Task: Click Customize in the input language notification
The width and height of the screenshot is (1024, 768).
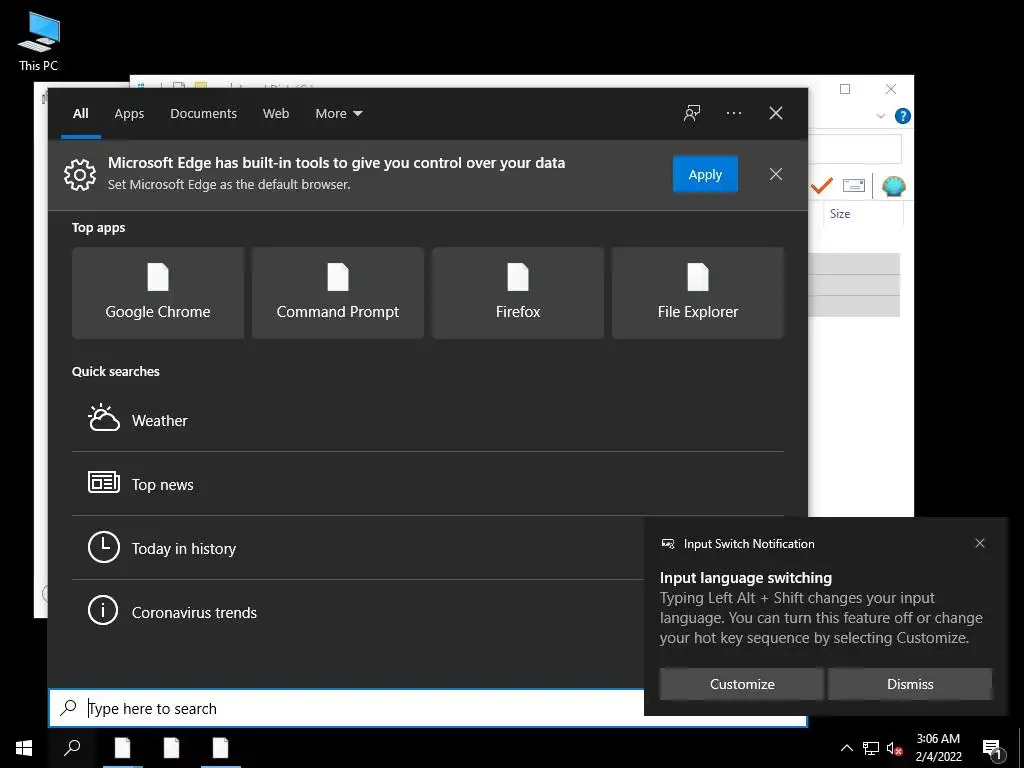Action: (742, 684)
